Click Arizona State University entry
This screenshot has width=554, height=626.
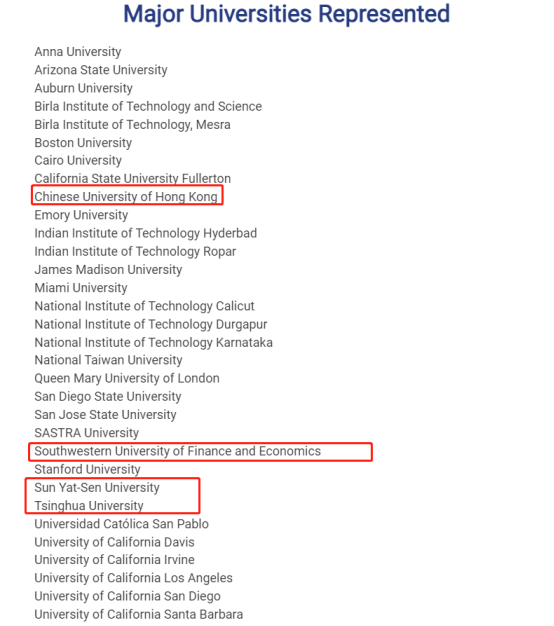point(101,70)
